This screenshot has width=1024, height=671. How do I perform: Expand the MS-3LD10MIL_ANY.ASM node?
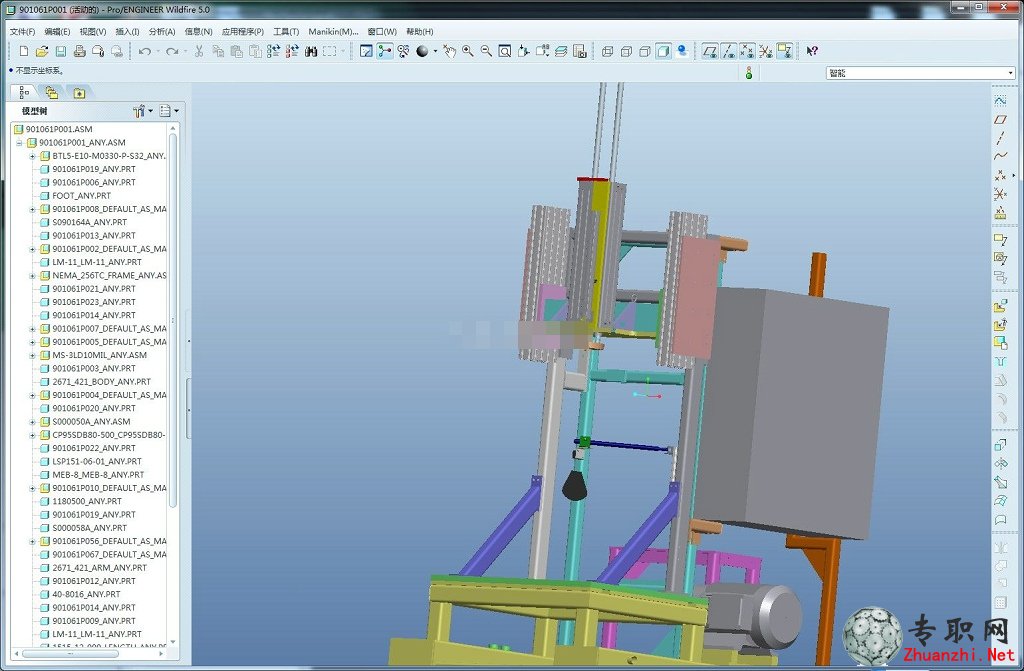click(32, 355)
